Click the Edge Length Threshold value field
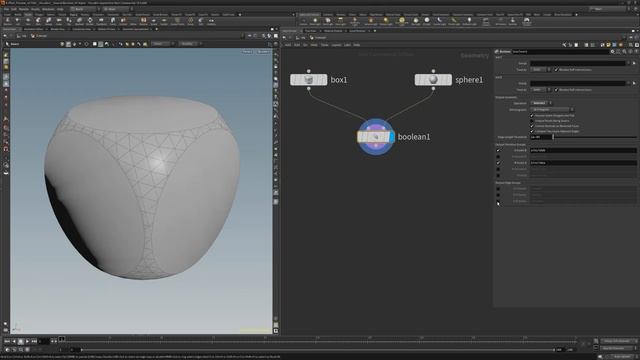 541,137
